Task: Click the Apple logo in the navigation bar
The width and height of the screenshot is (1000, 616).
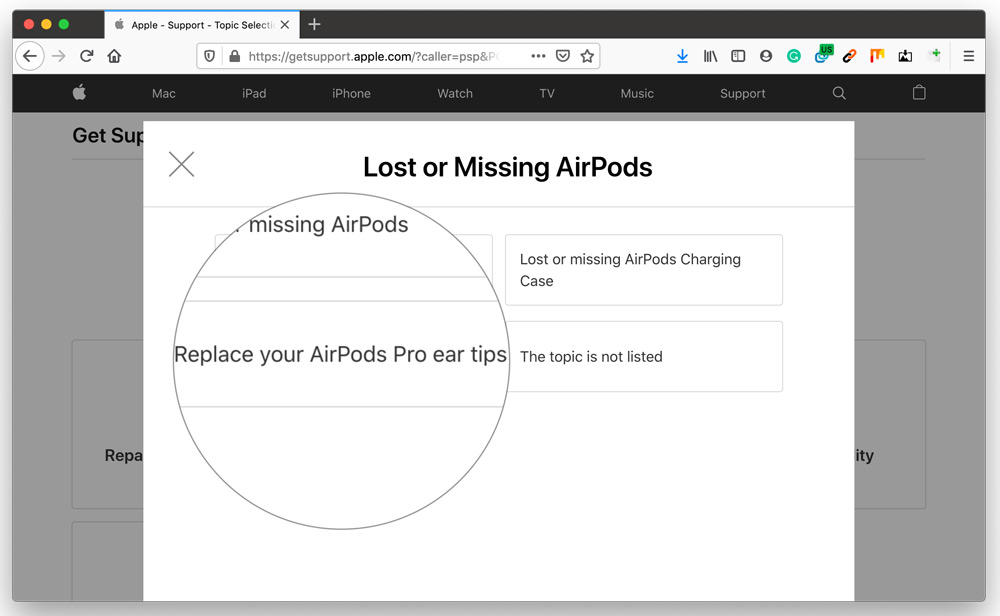Action: point(79,93)
